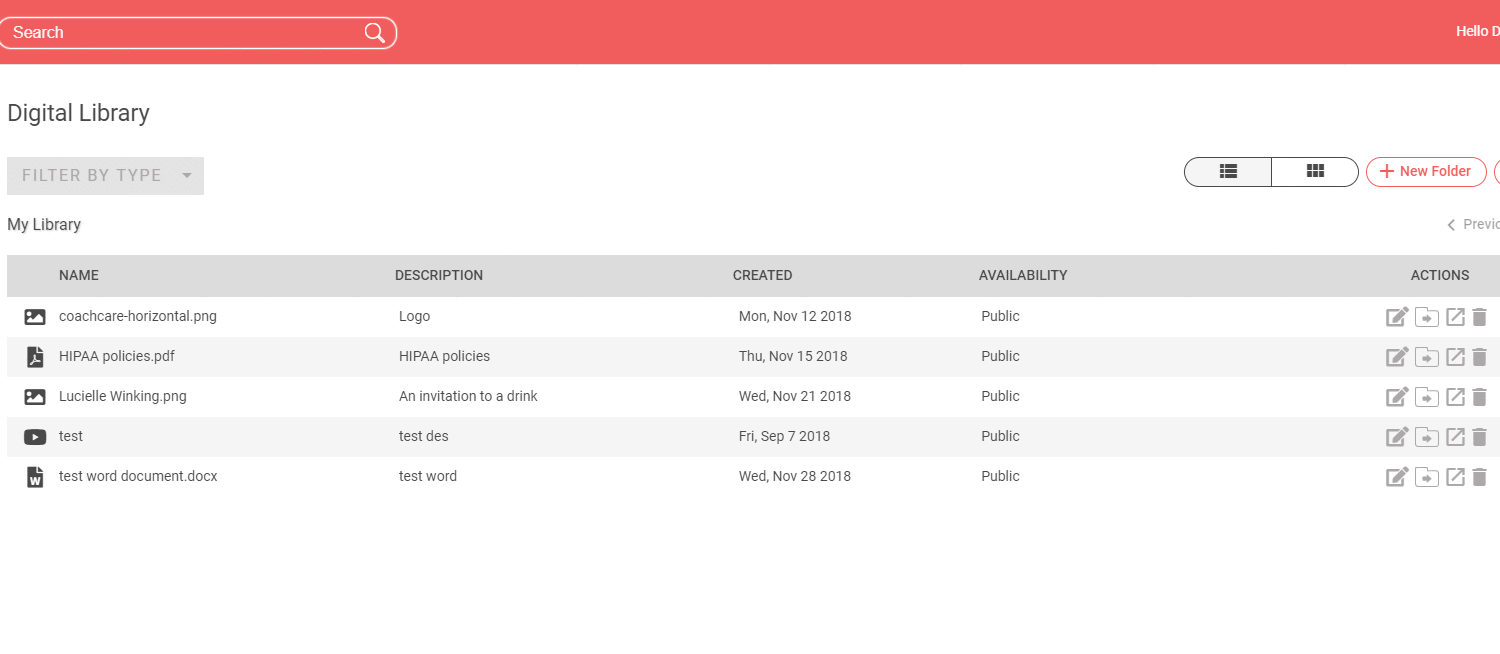Select the Lucielle Winking.png image icon
This screenshot has height=654, width=1500.
coord(35,397)
